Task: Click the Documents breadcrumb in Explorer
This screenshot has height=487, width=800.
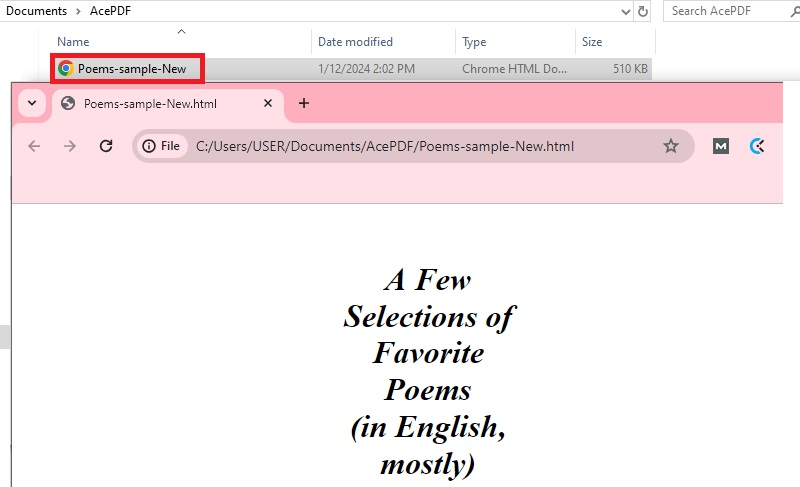Action: pos(36,11)
